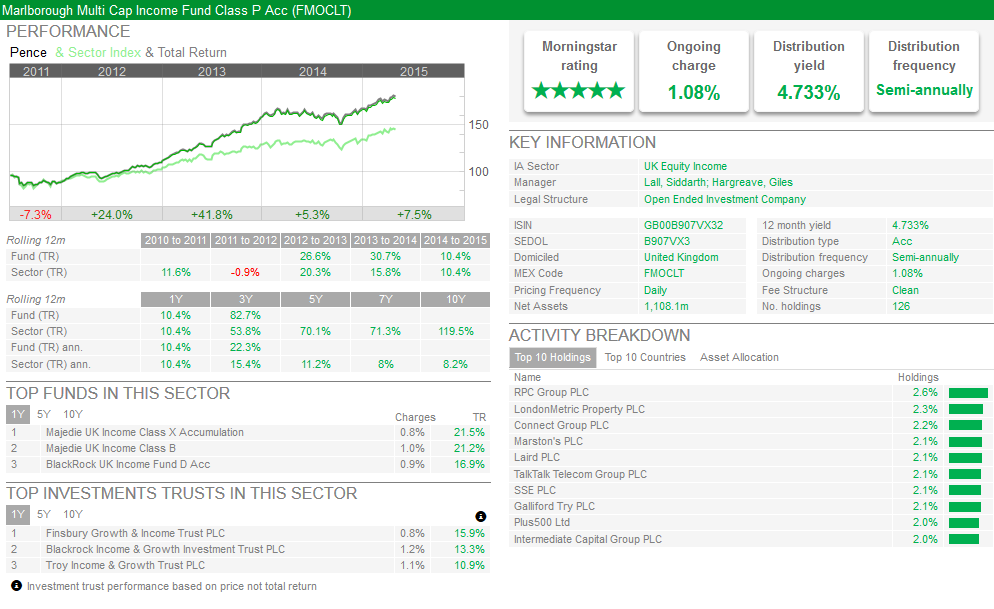The width and height of the screenshot is (994, 609).
Task: Open Troy Income & Growth Trust PLC
Action: click(126, 565)
